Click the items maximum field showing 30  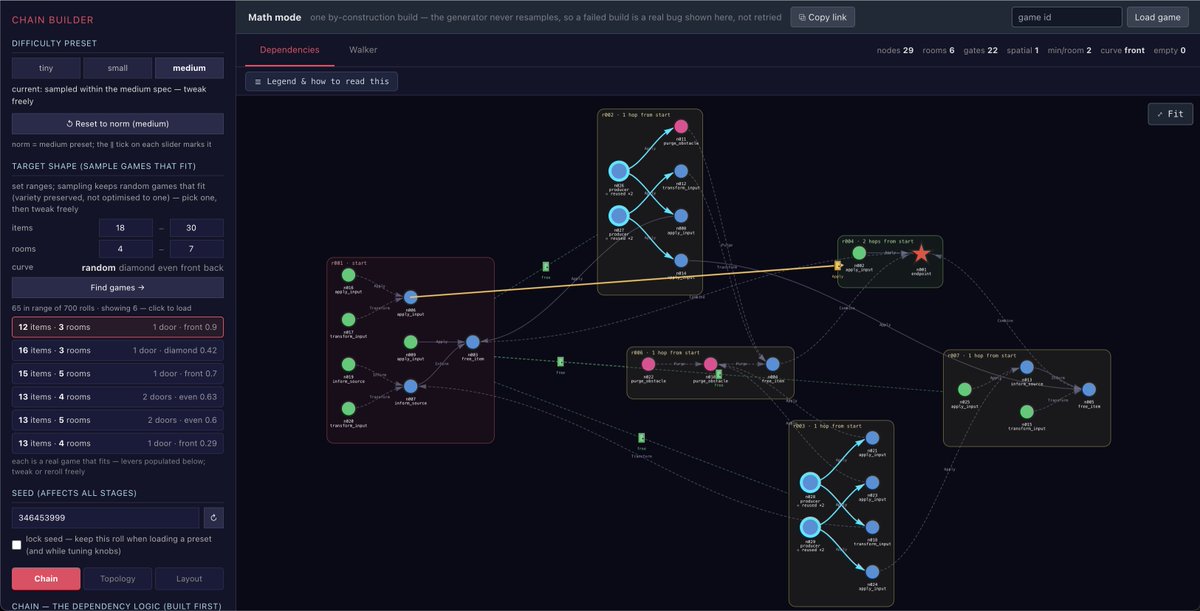tap(197, 228)
